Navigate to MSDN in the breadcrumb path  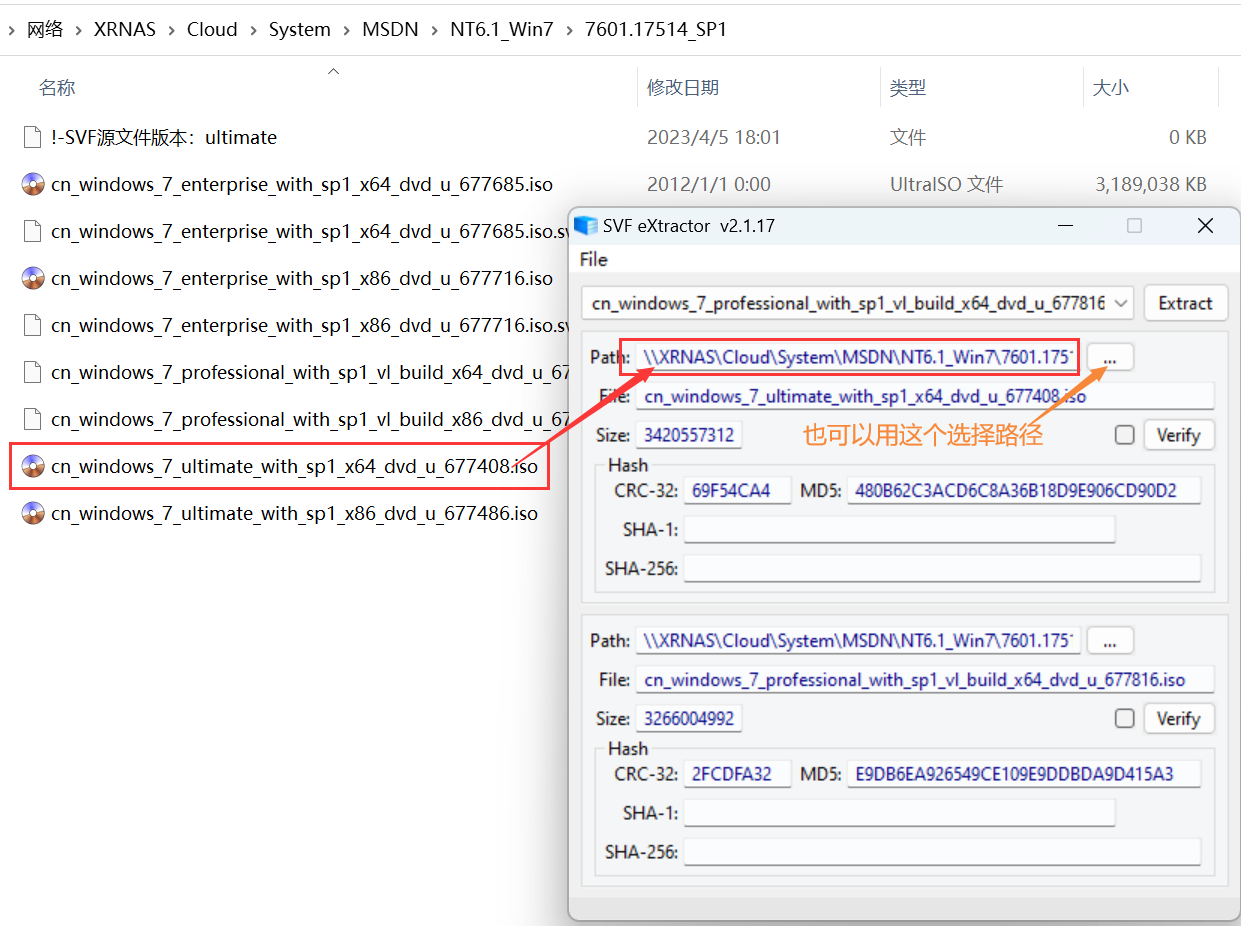tap(390, 30)
